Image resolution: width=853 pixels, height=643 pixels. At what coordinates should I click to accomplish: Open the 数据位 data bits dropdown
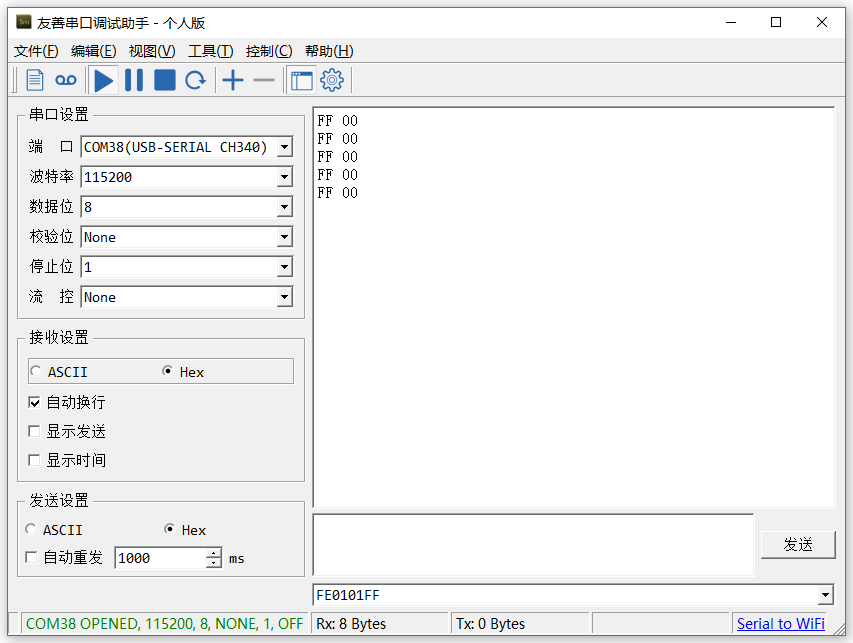pos(285,207)
